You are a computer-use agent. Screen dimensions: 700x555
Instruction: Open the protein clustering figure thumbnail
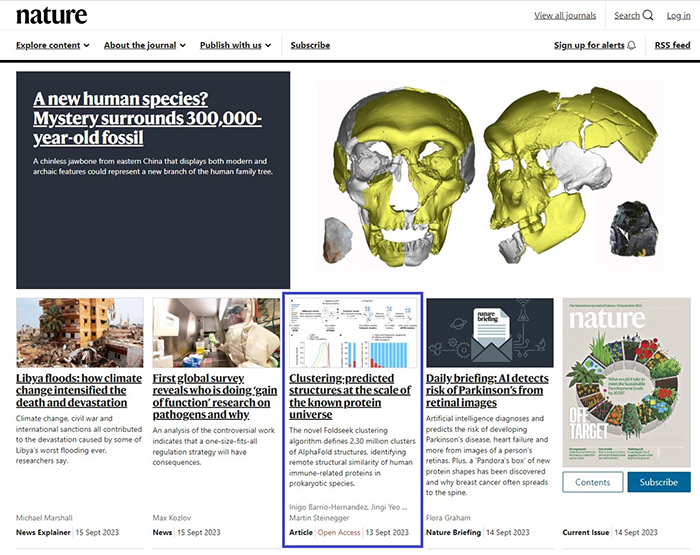353,333
